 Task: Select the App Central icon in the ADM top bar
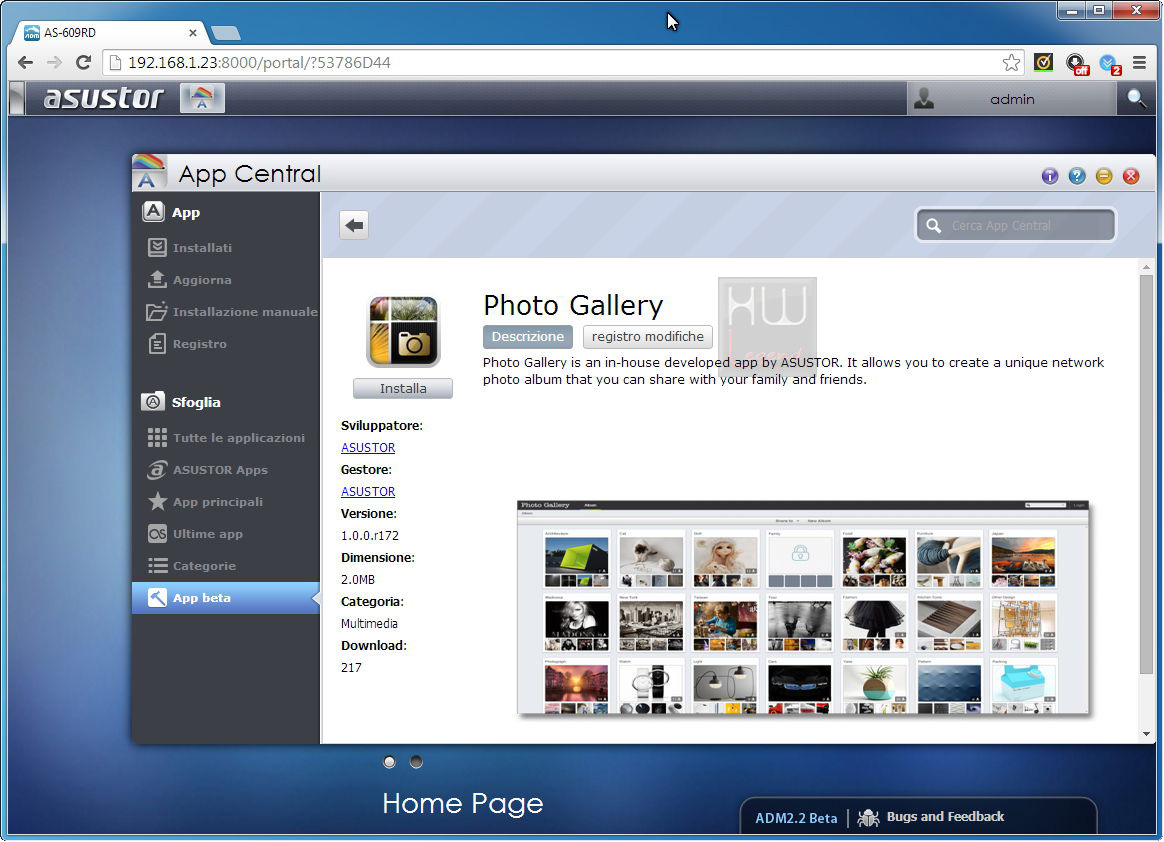point(202,98)
